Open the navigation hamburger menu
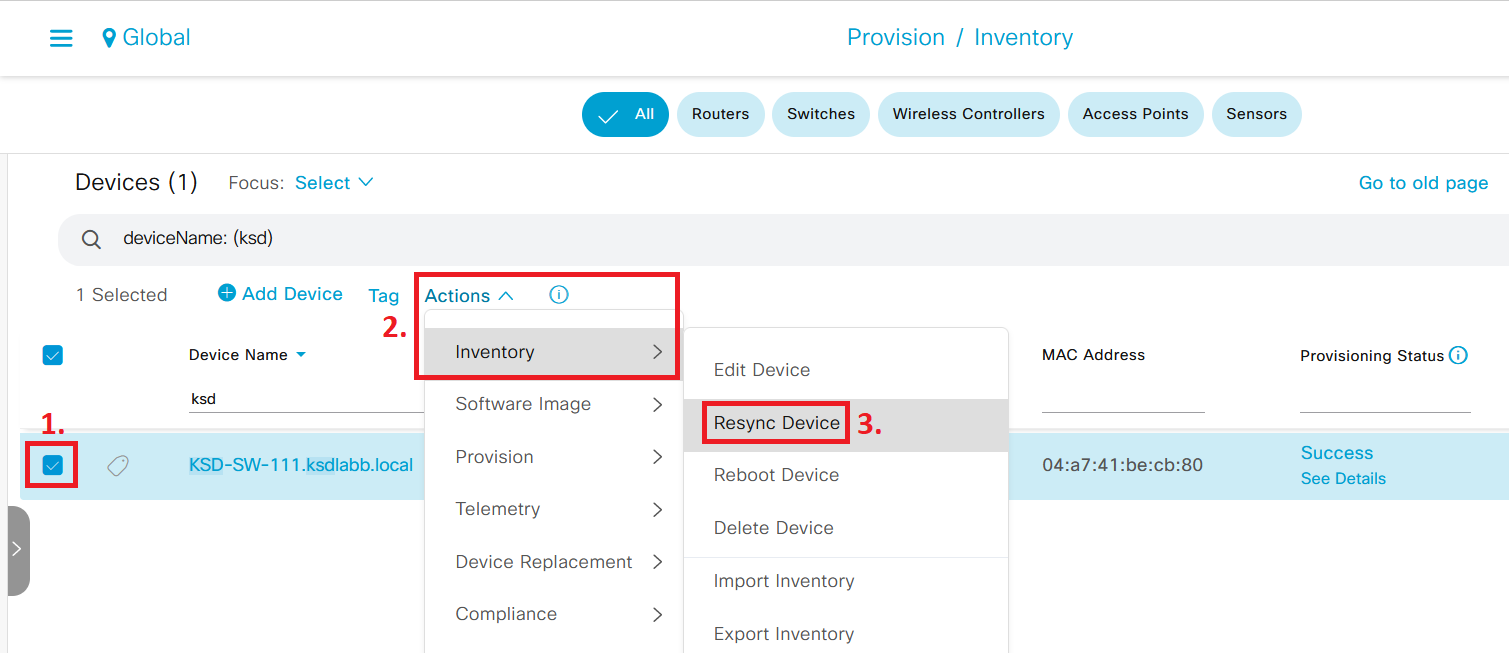This screenshot has height=653, width=1509. [61, 37]
